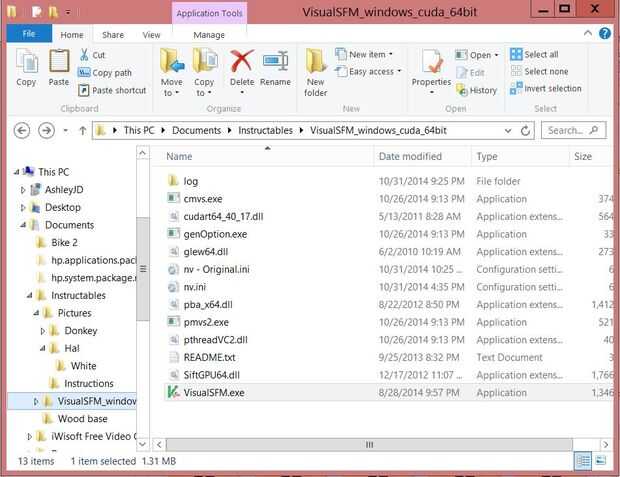Switch to the View ribbon tab
The height and width of the screenshot is (477, 620).
point(151,35)
